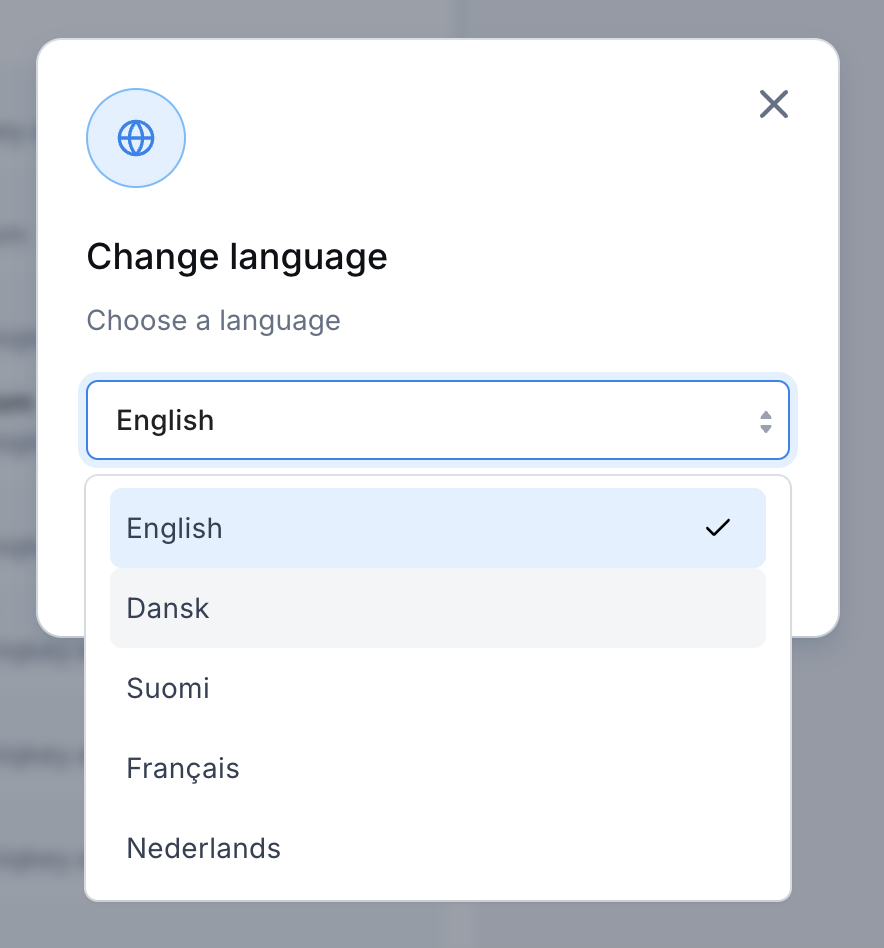Click the Choose a language label
The image size is (884, 948).
coord(213,321)
